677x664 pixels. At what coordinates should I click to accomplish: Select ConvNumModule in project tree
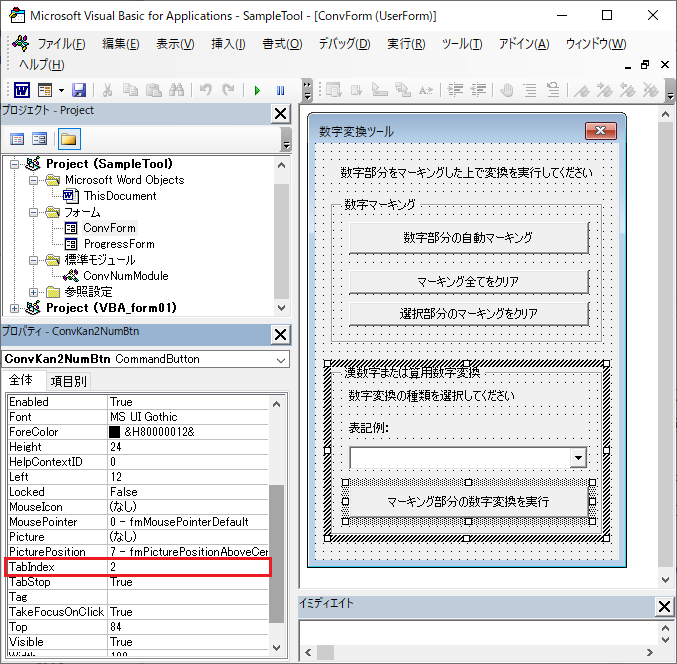point(126,276)
